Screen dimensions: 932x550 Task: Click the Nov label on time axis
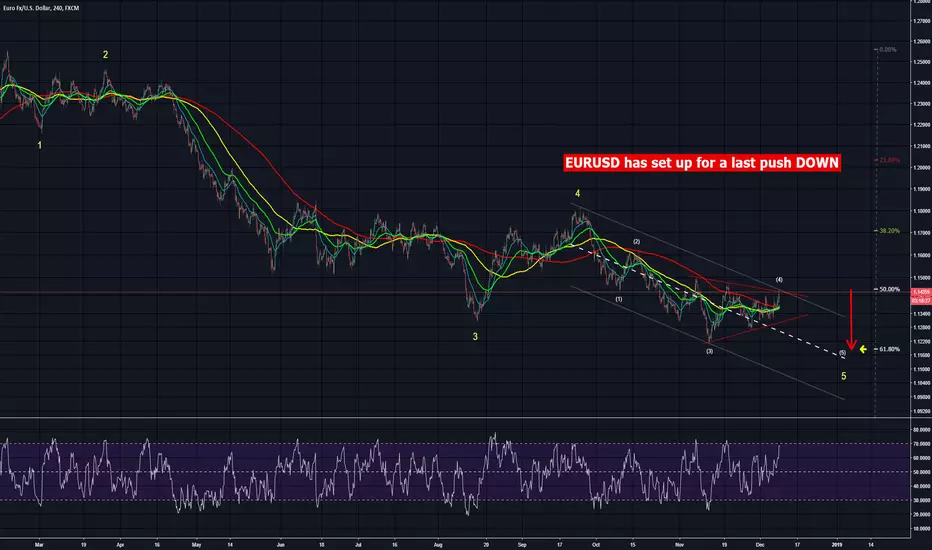pos(680,544)
